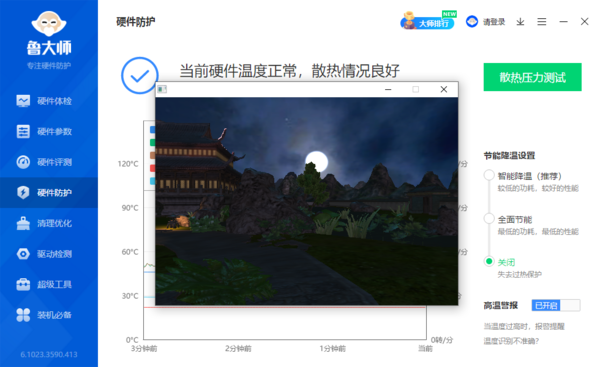Viewport: 600px width, 367px height.
Task: Open 硬件评测 in the sidebar
Action: pos(49,162)
